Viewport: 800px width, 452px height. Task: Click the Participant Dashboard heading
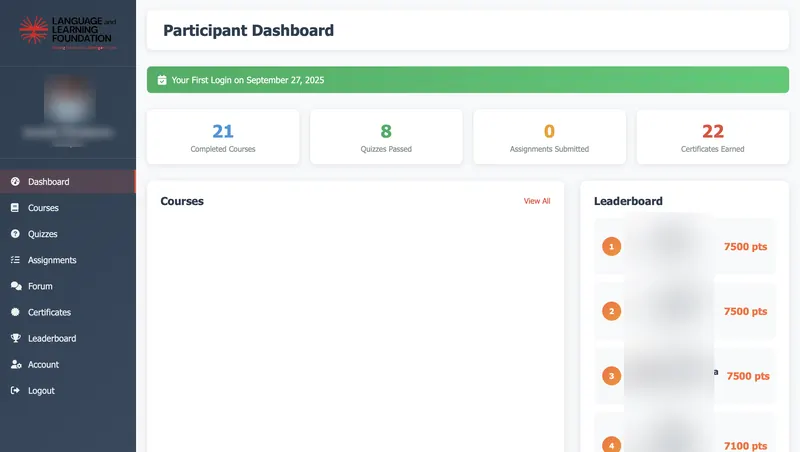tap(248, 31)
